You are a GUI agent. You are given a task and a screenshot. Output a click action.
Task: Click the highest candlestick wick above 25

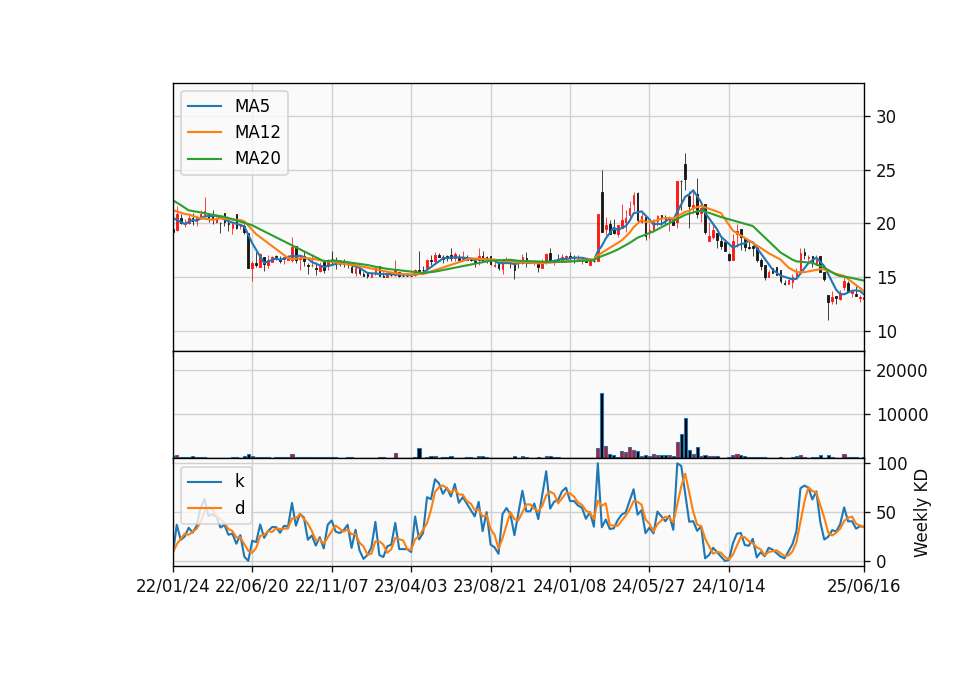pos(686,159)
